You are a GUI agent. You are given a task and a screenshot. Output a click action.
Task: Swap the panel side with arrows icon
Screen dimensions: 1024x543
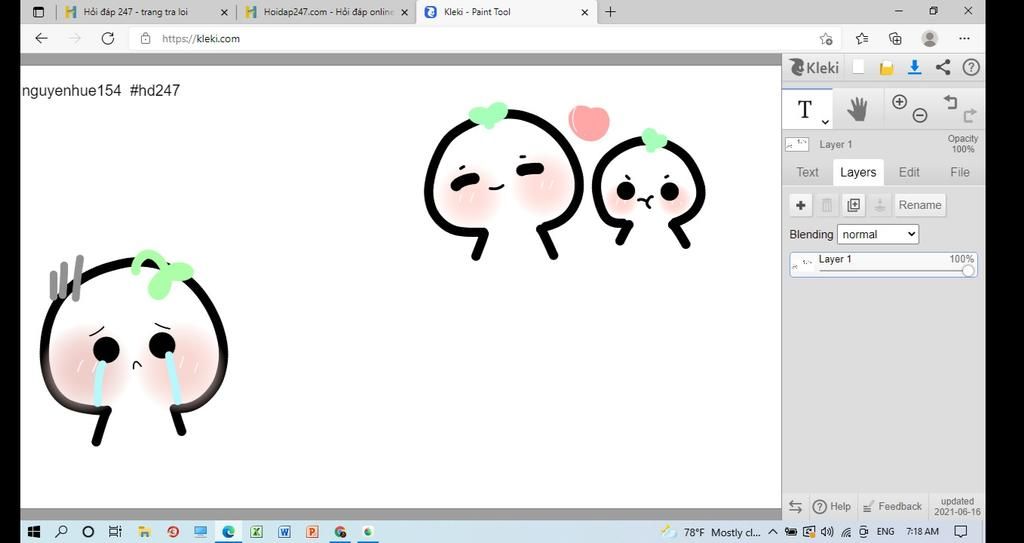tap(795, 506)
